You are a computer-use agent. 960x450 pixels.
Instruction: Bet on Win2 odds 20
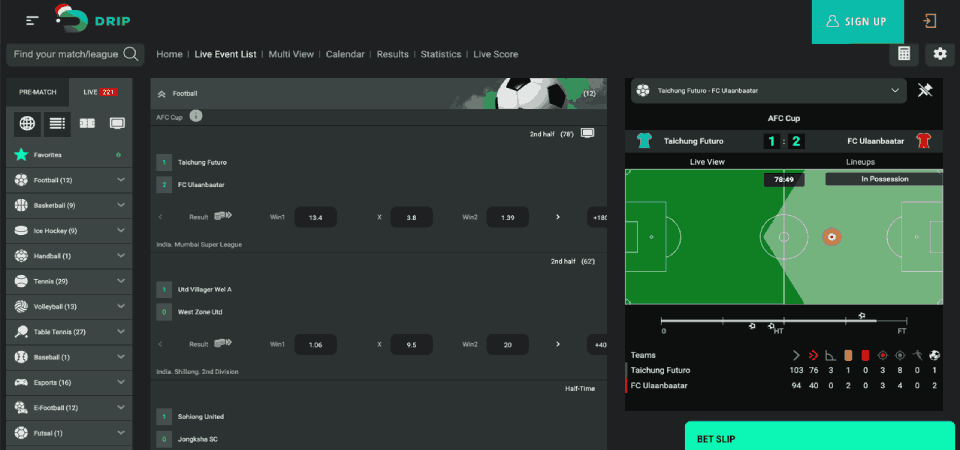[x=508, y=345]
